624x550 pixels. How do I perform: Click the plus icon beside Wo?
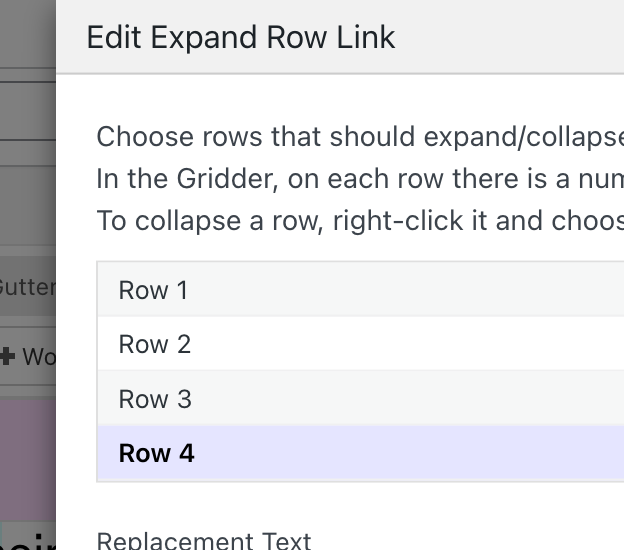click(x=8, y=356)
